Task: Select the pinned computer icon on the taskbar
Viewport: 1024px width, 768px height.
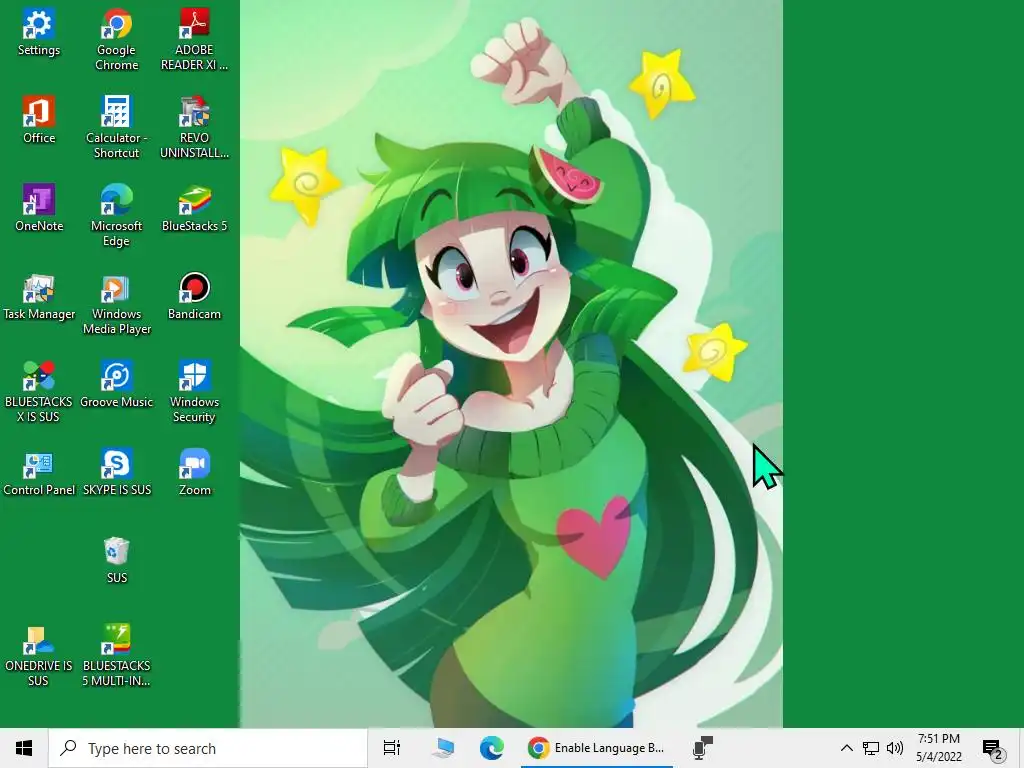Action: click(x=443, y=748)
